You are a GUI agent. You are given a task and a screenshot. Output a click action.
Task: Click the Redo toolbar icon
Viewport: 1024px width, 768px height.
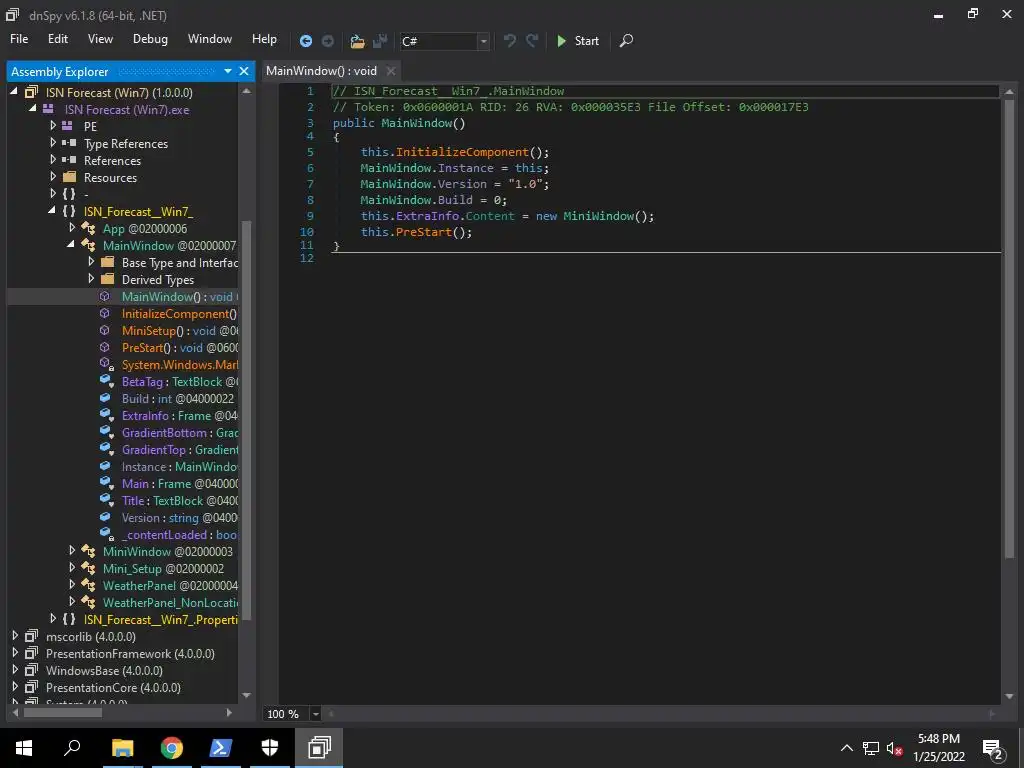(x=532, y=40)
